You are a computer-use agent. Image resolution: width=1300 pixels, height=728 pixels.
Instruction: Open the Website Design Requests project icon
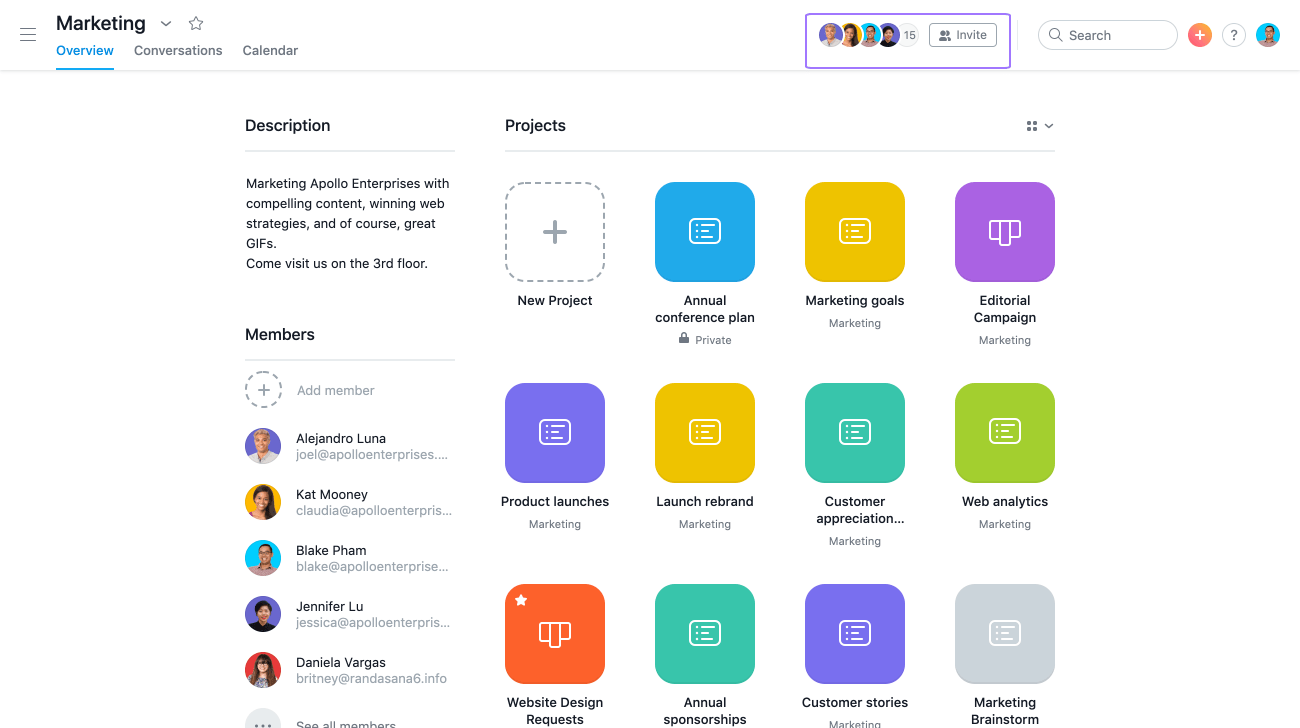tap(555, 633)
